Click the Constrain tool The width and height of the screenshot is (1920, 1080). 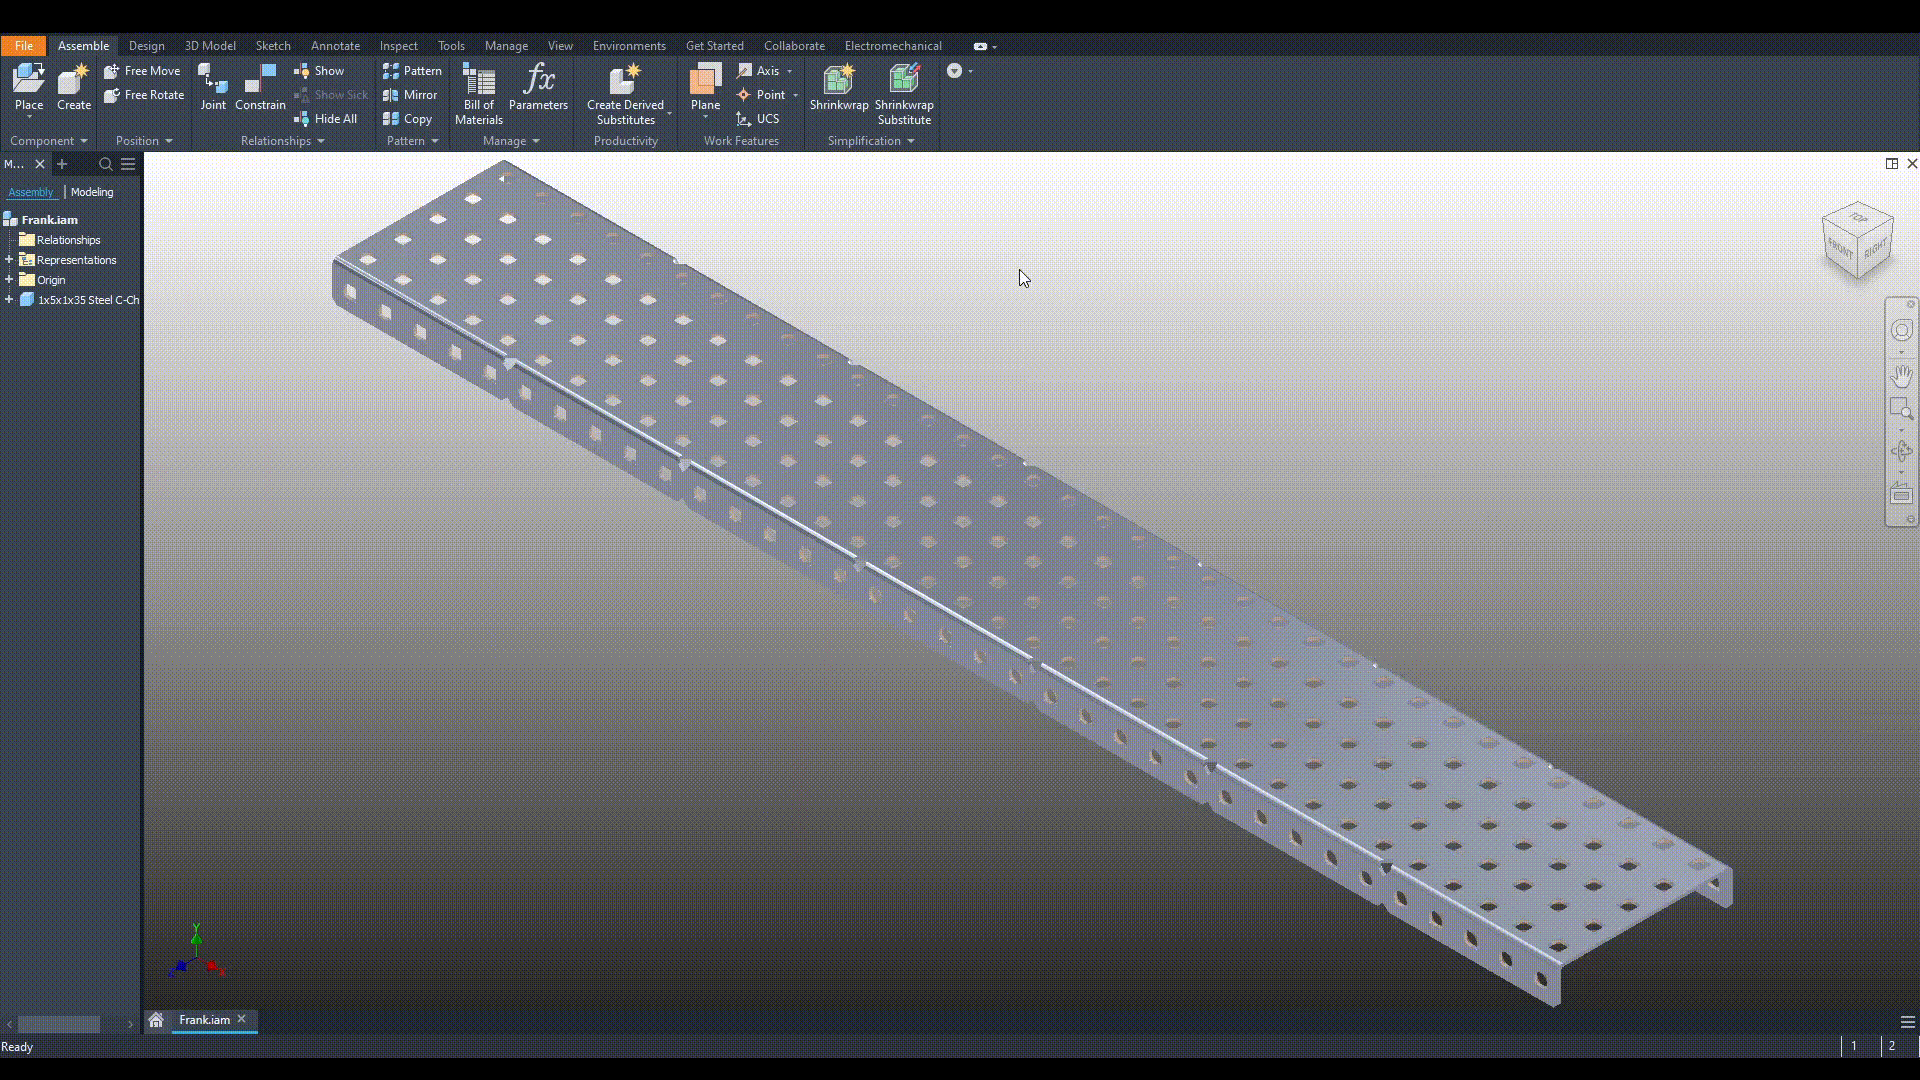tap(260, 87)
